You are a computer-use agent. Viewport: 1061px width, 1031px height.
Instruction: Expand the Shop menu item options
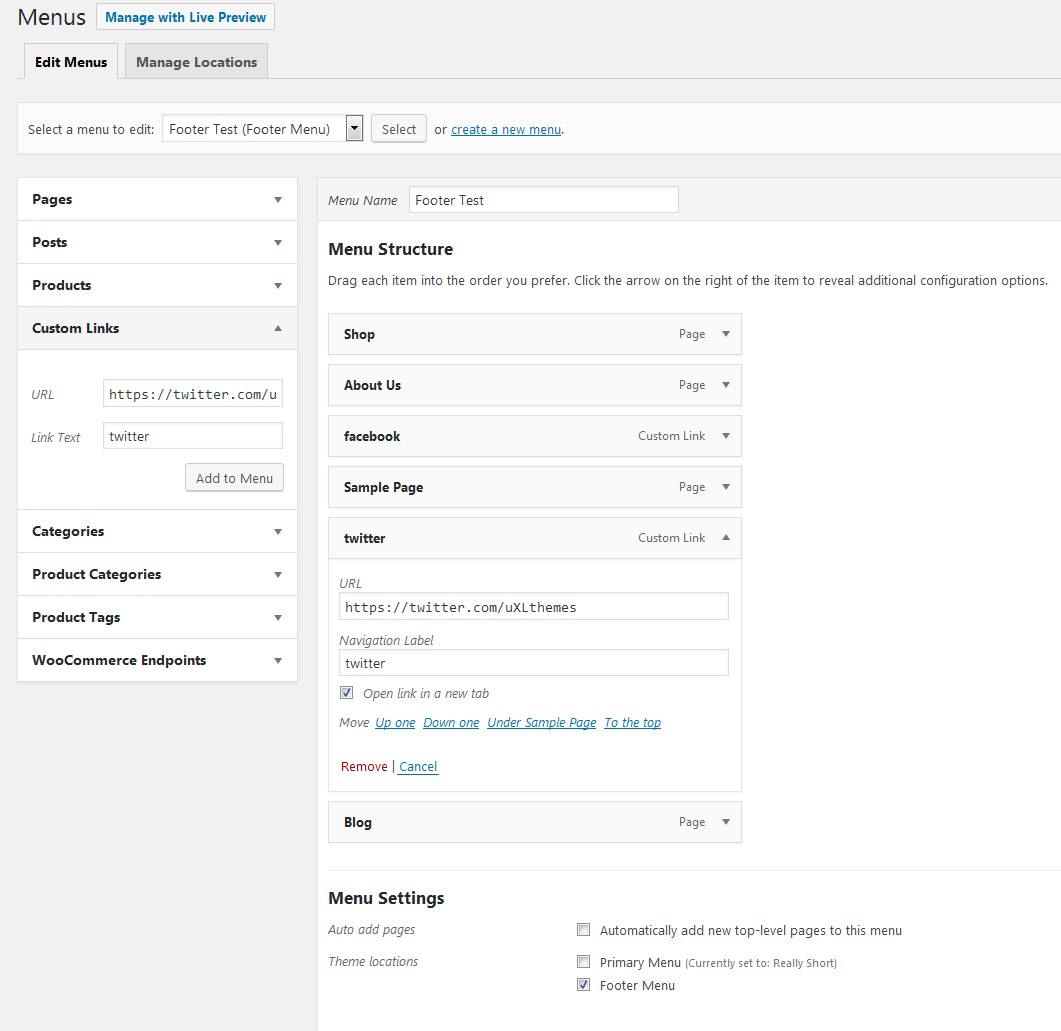tap(726, 334)
